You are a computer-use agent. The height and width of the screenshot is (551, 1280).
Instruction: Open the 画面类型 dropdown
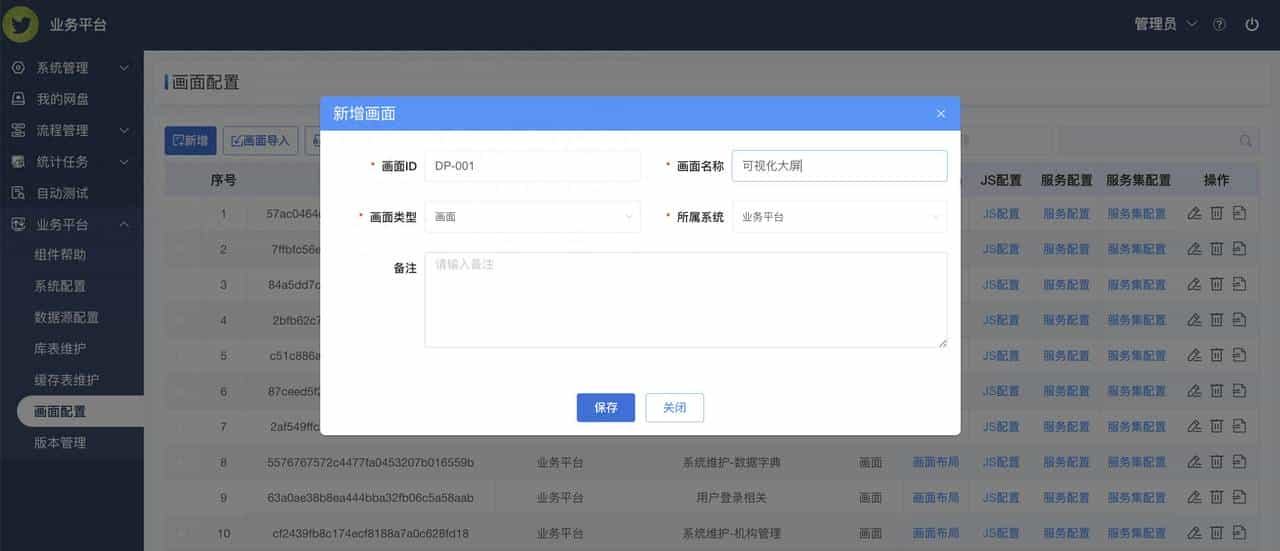point(532,217)
